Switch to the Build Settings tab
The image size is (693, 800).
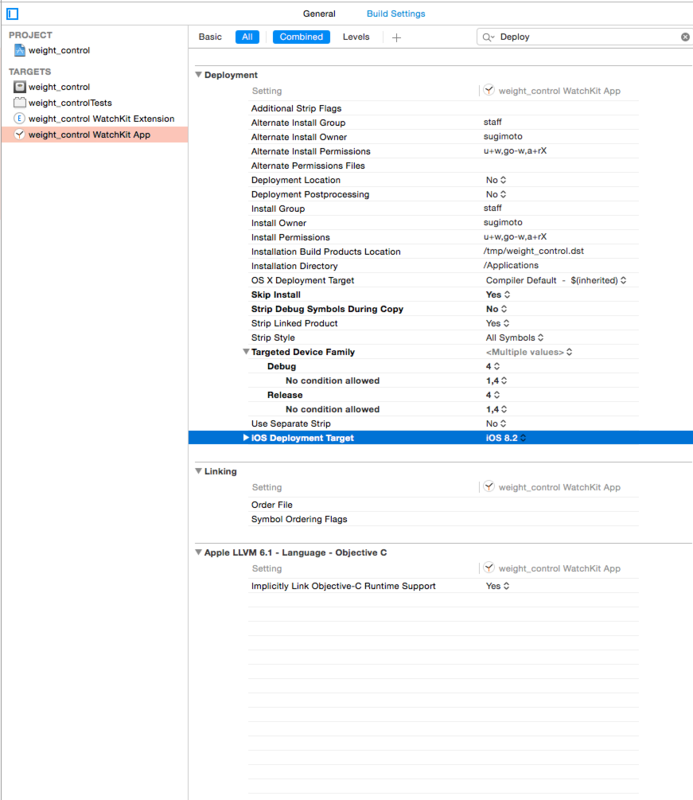[x=395, y=14]
